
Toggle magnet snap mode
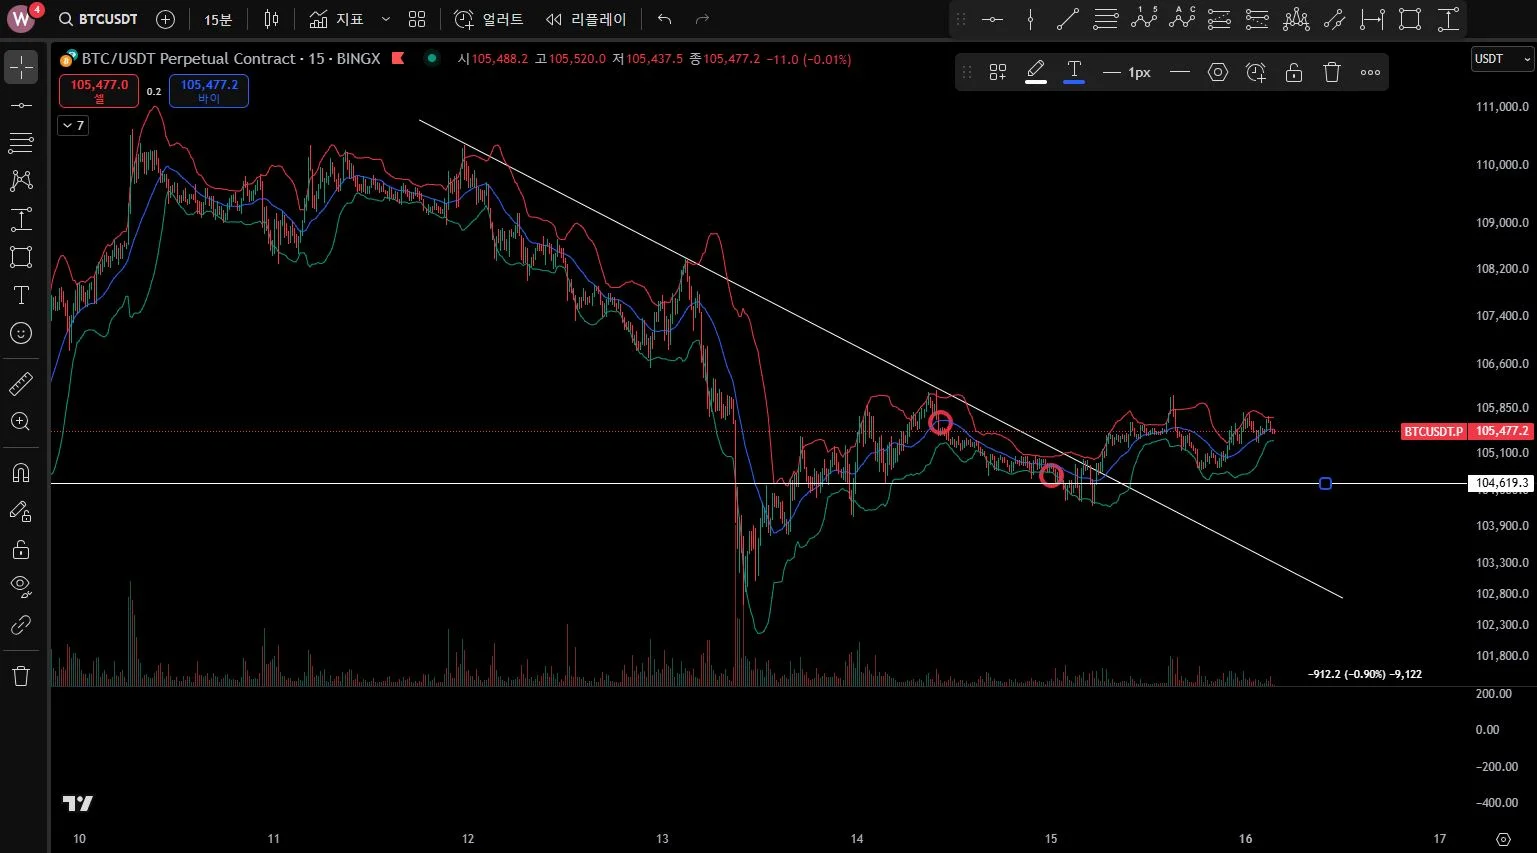click(21, 473)
